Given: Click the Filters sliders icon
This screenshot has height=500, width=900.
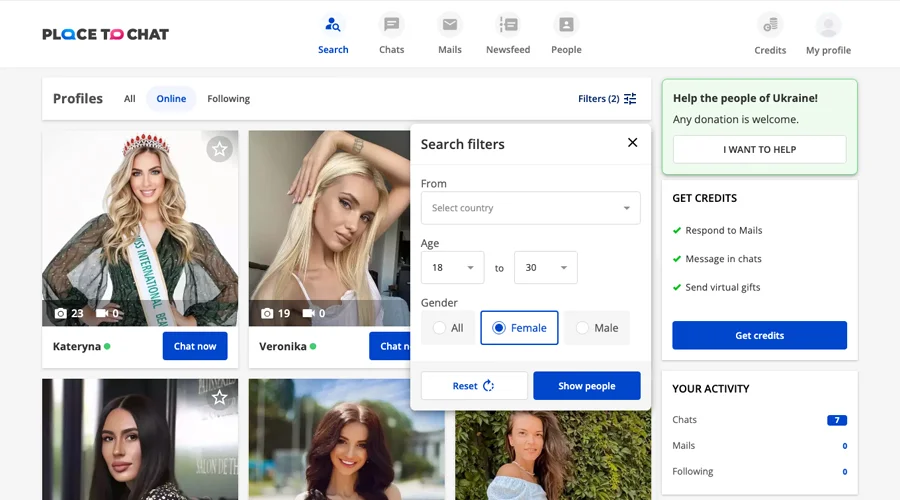Looking at the screenshot, I should tap(630, 99).
